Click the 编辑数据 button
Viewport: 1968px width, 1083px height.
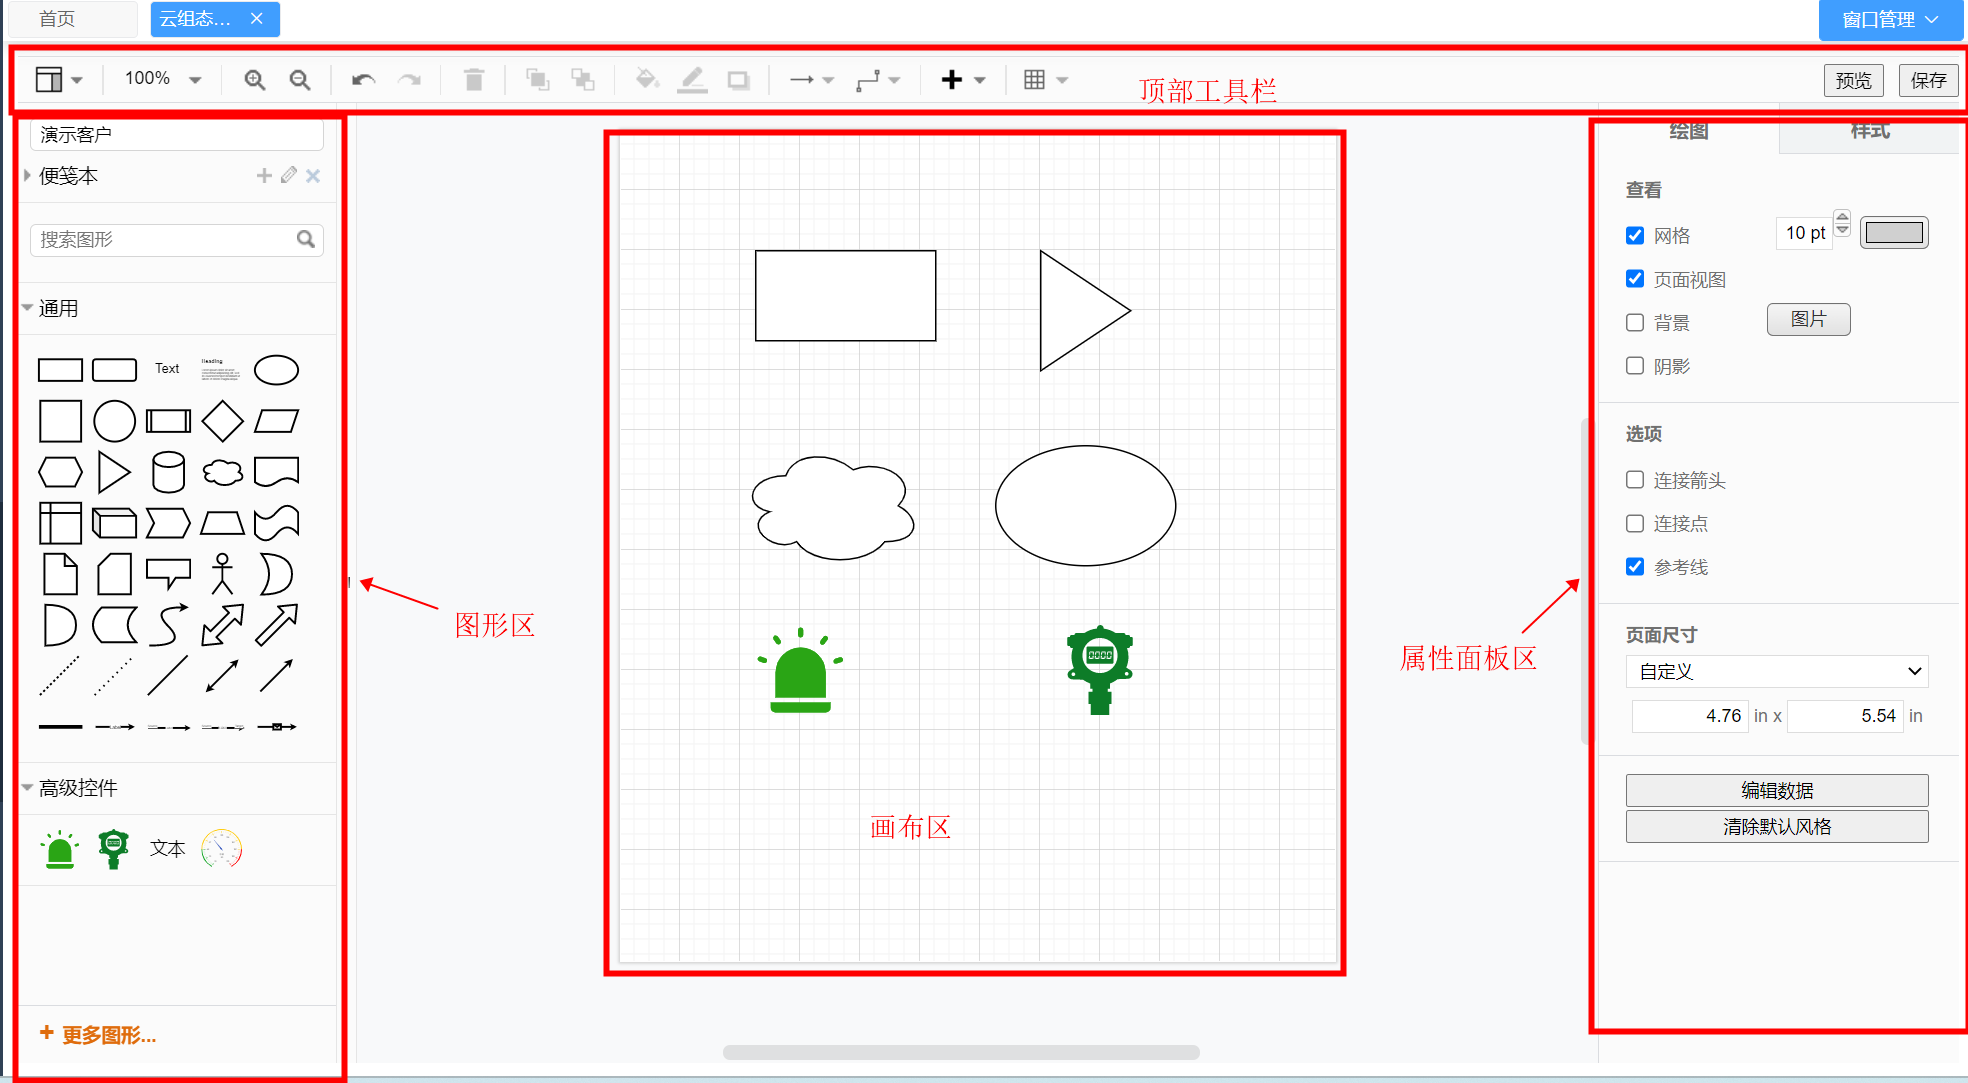(1776, 790)
